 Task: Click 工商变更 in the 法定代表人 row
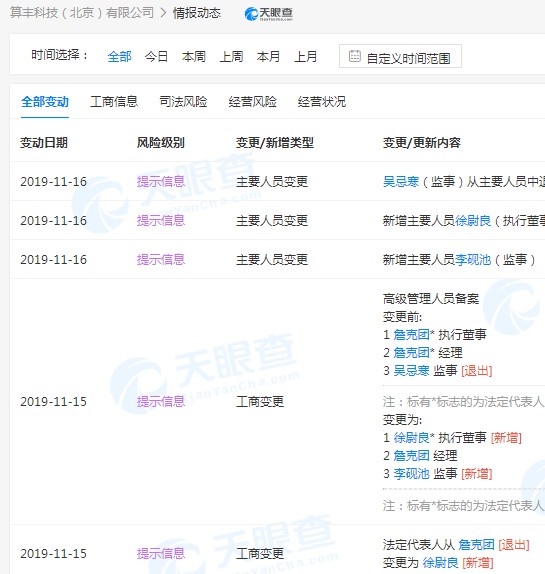coord(260,554)
